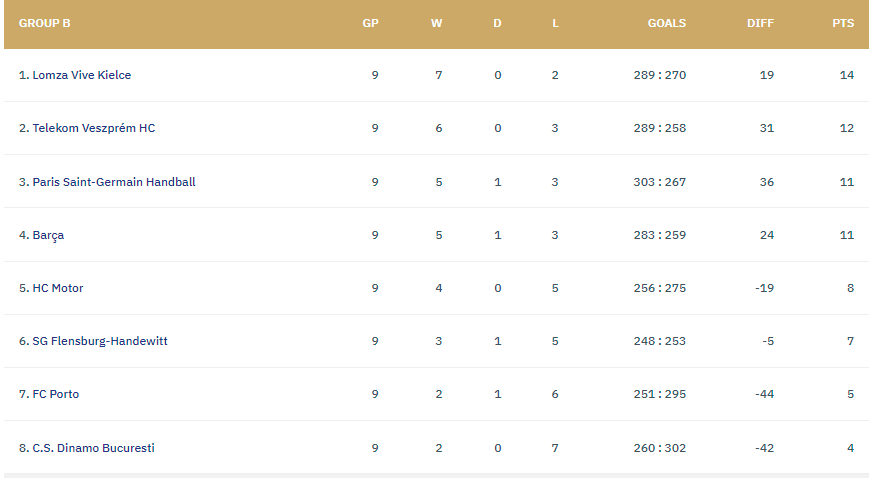Select the GOALS column header
This screenshot has width=872, height=478.
pos(667,23)
